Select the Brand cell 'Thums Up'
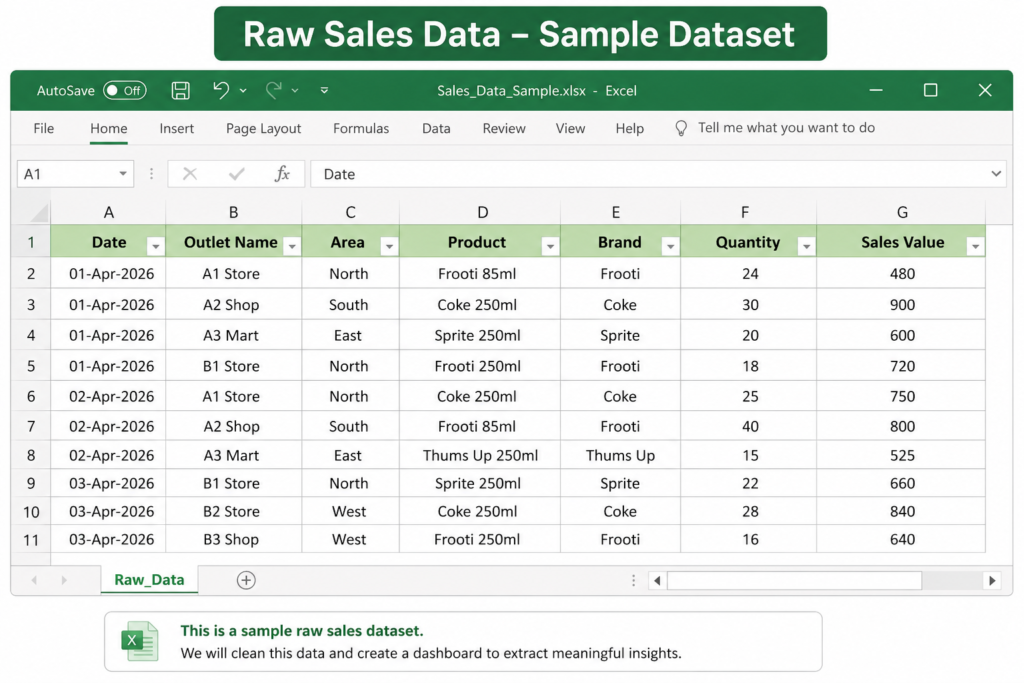 [620, 455]
